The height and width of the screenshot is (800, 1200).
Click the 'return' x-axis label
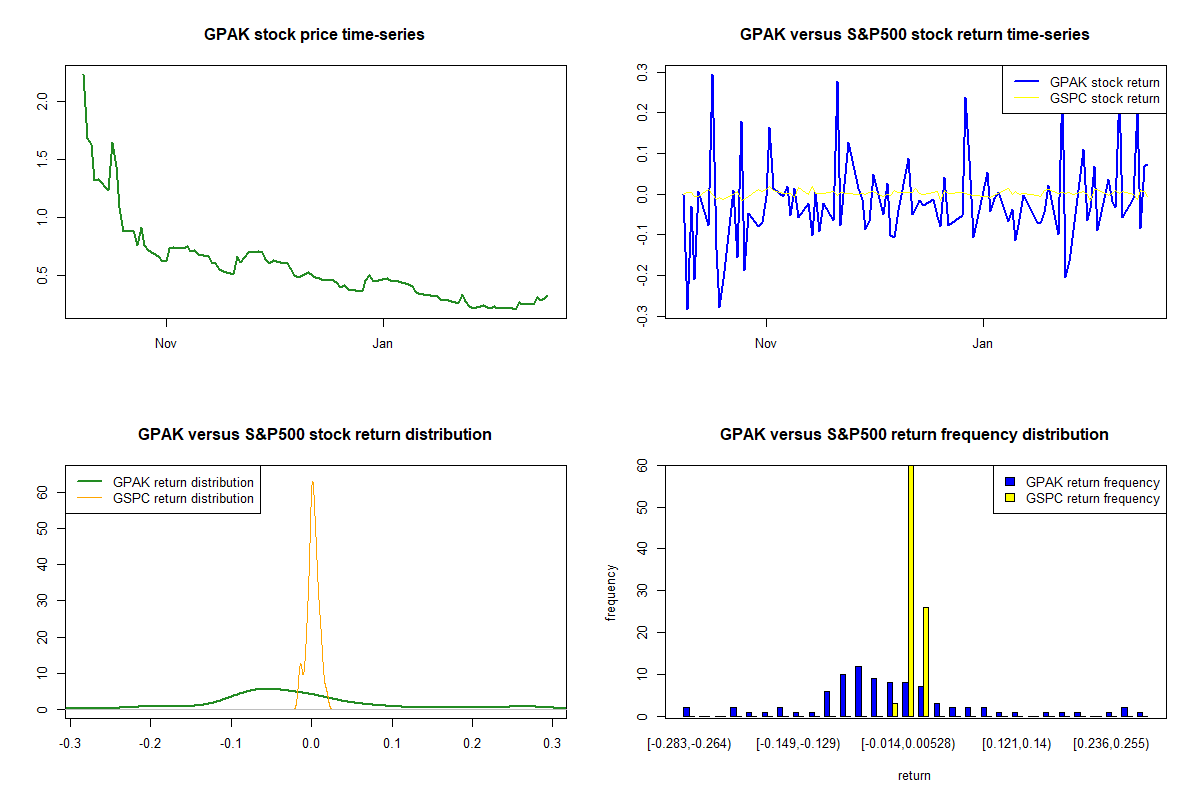(x=914, y=775)
